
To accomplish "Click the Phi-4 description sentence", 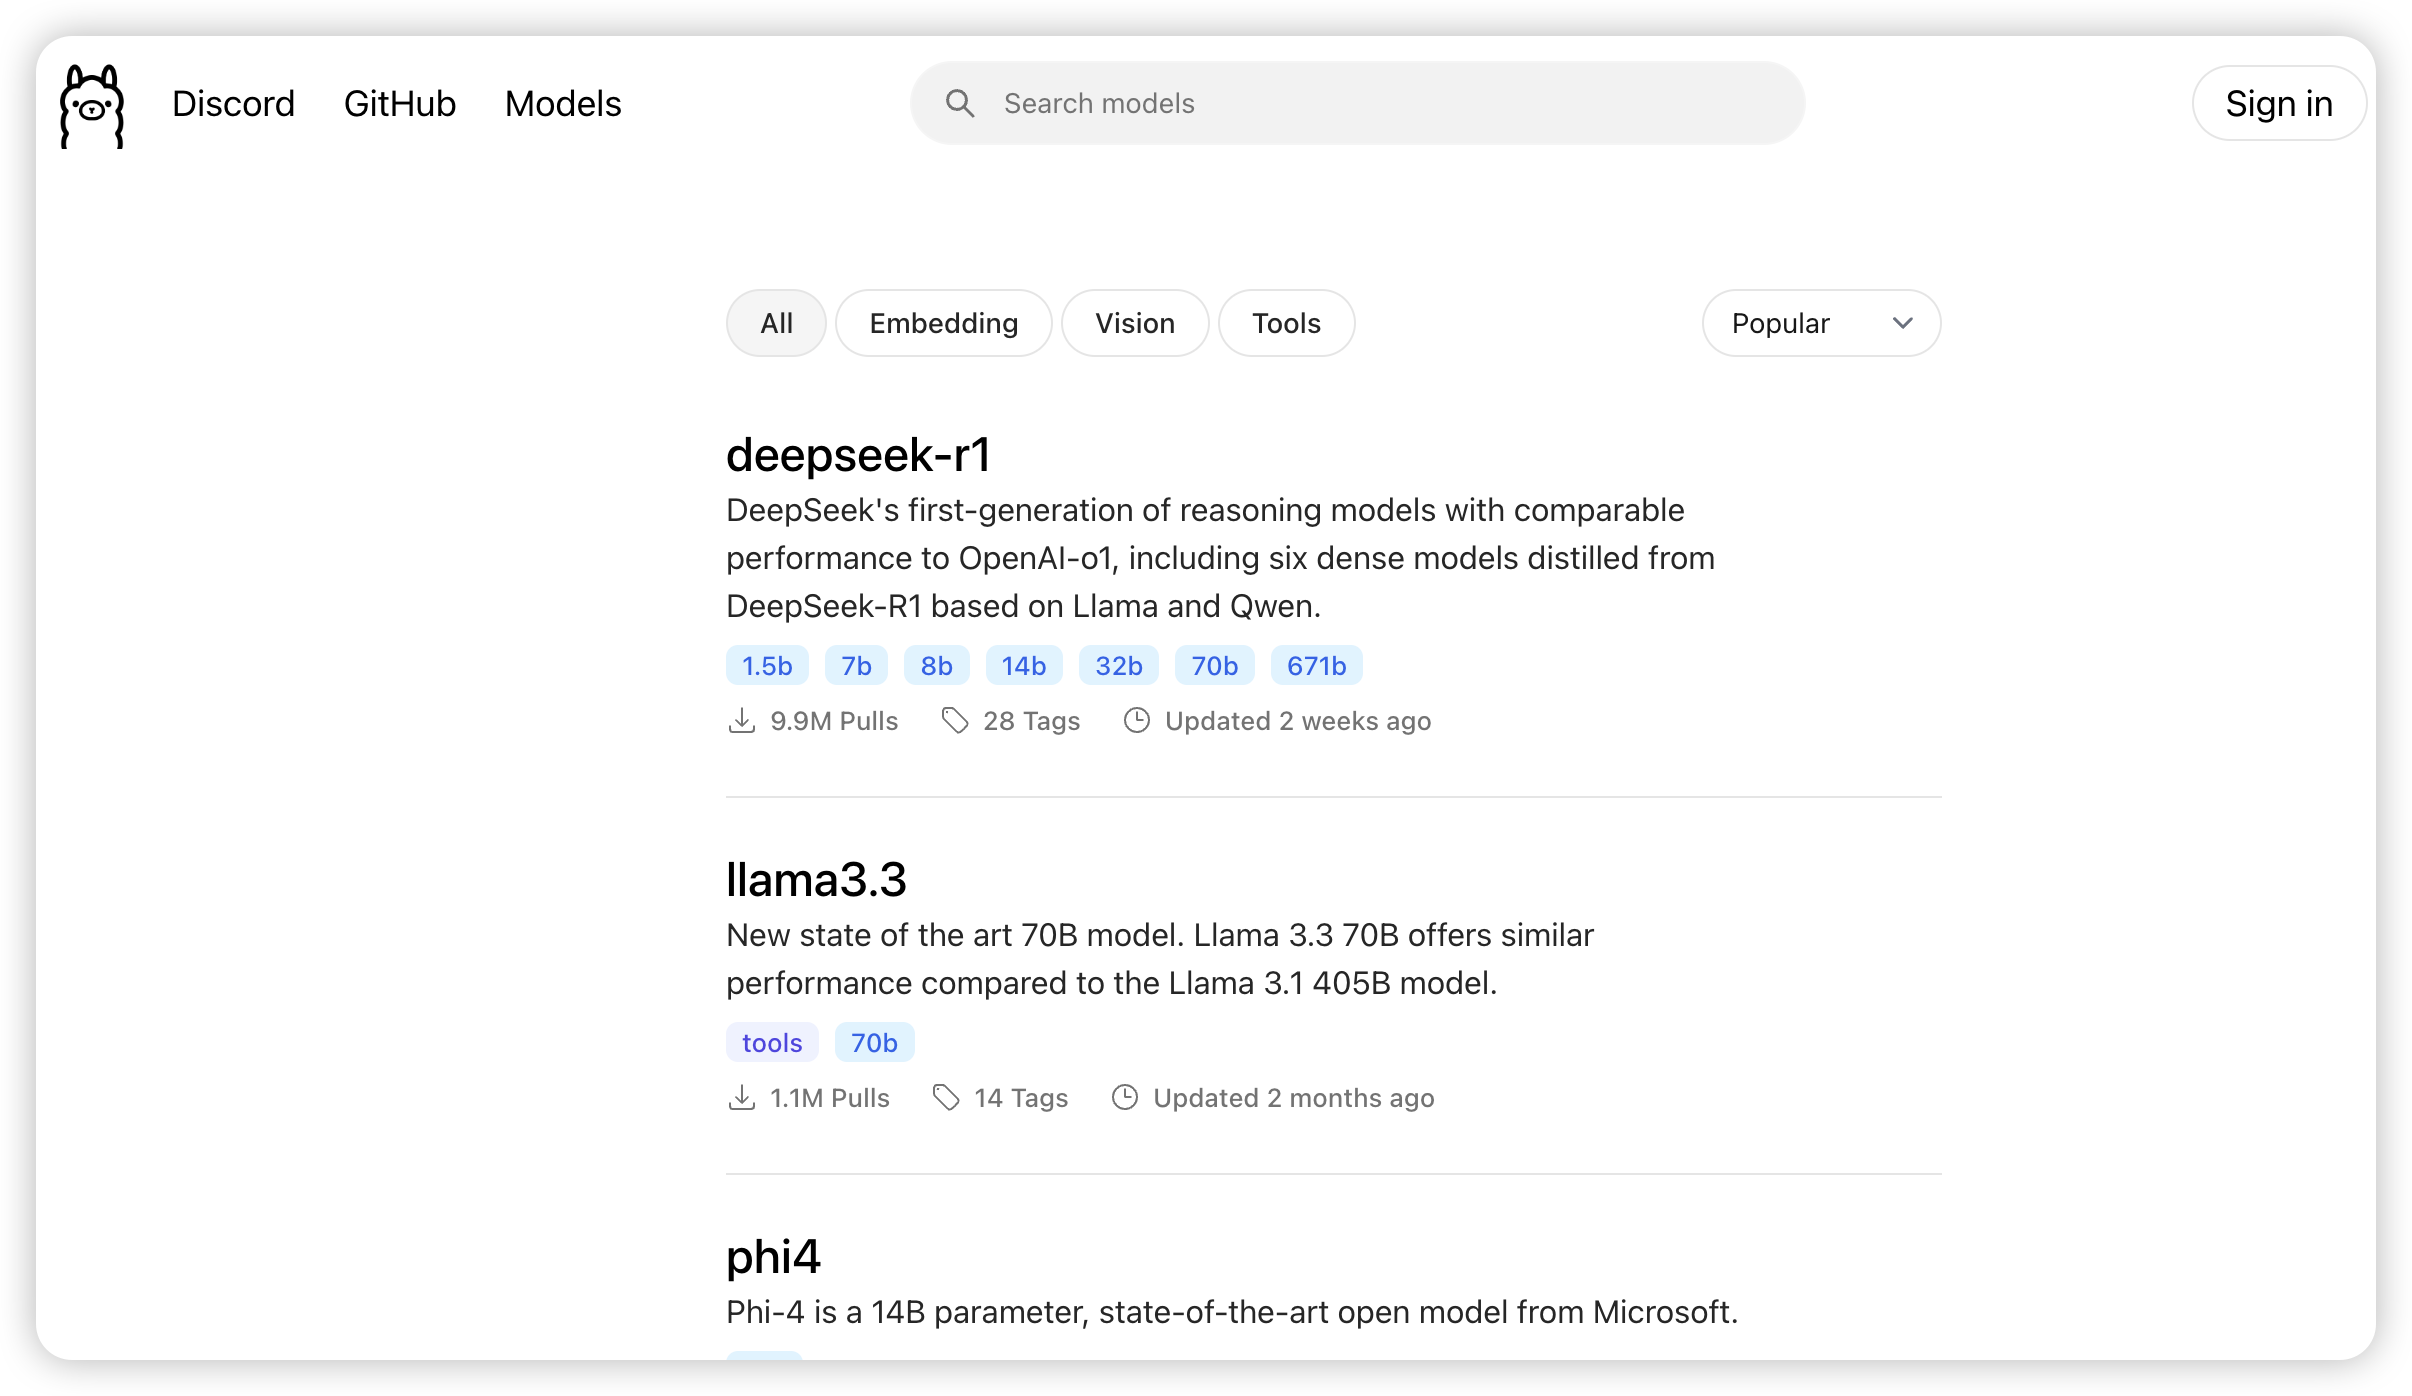I will [1232, 1312].
